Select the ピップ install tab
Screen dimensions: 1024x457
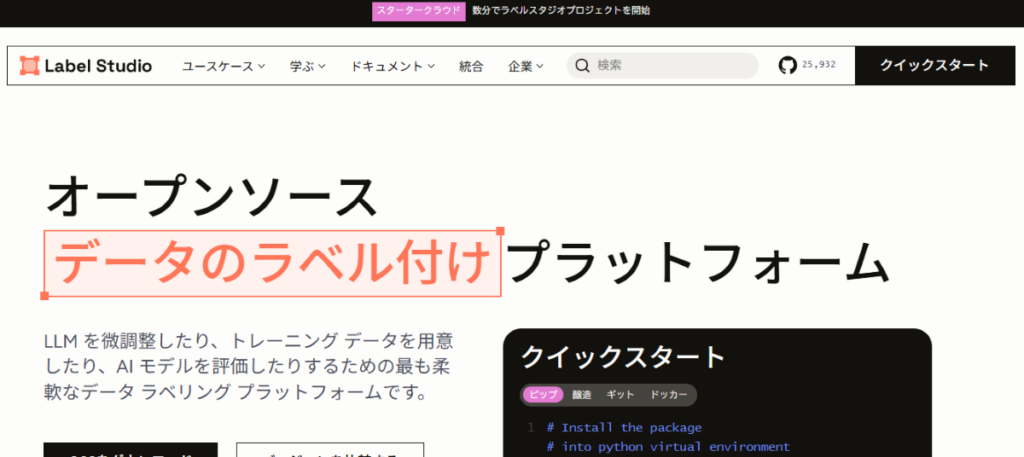click(542, 395)
